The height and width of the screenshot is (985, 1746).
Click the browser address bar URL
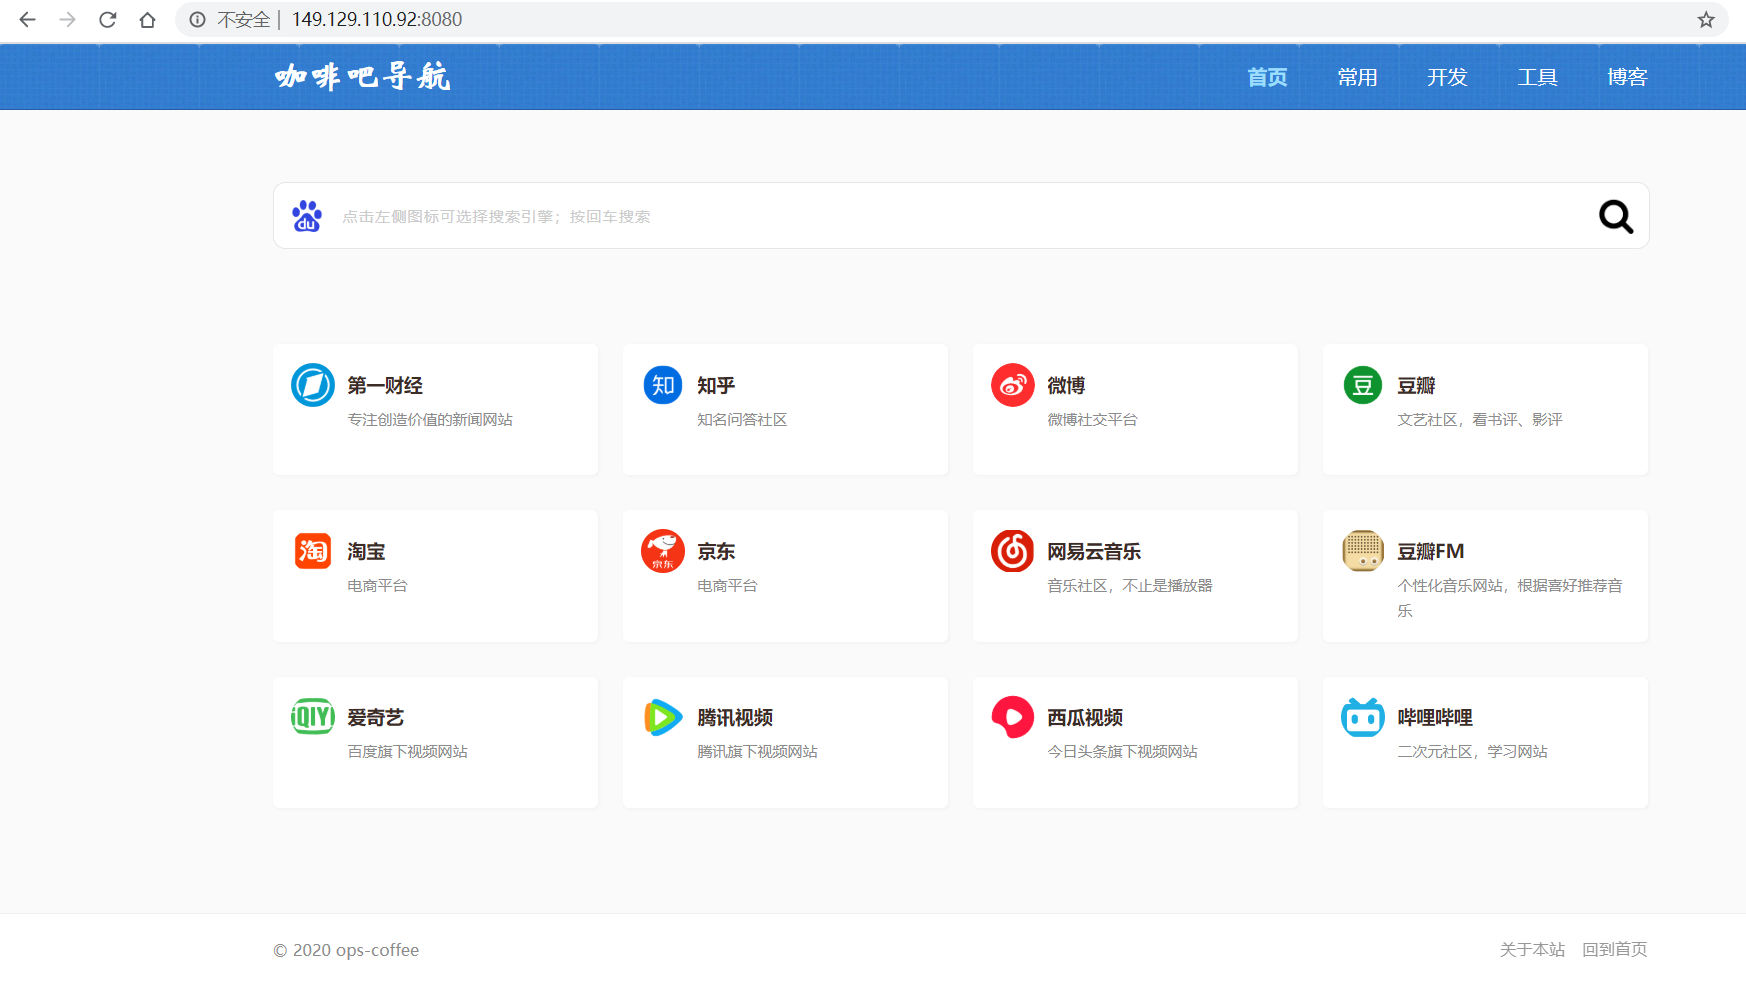(x=377, y=19)
